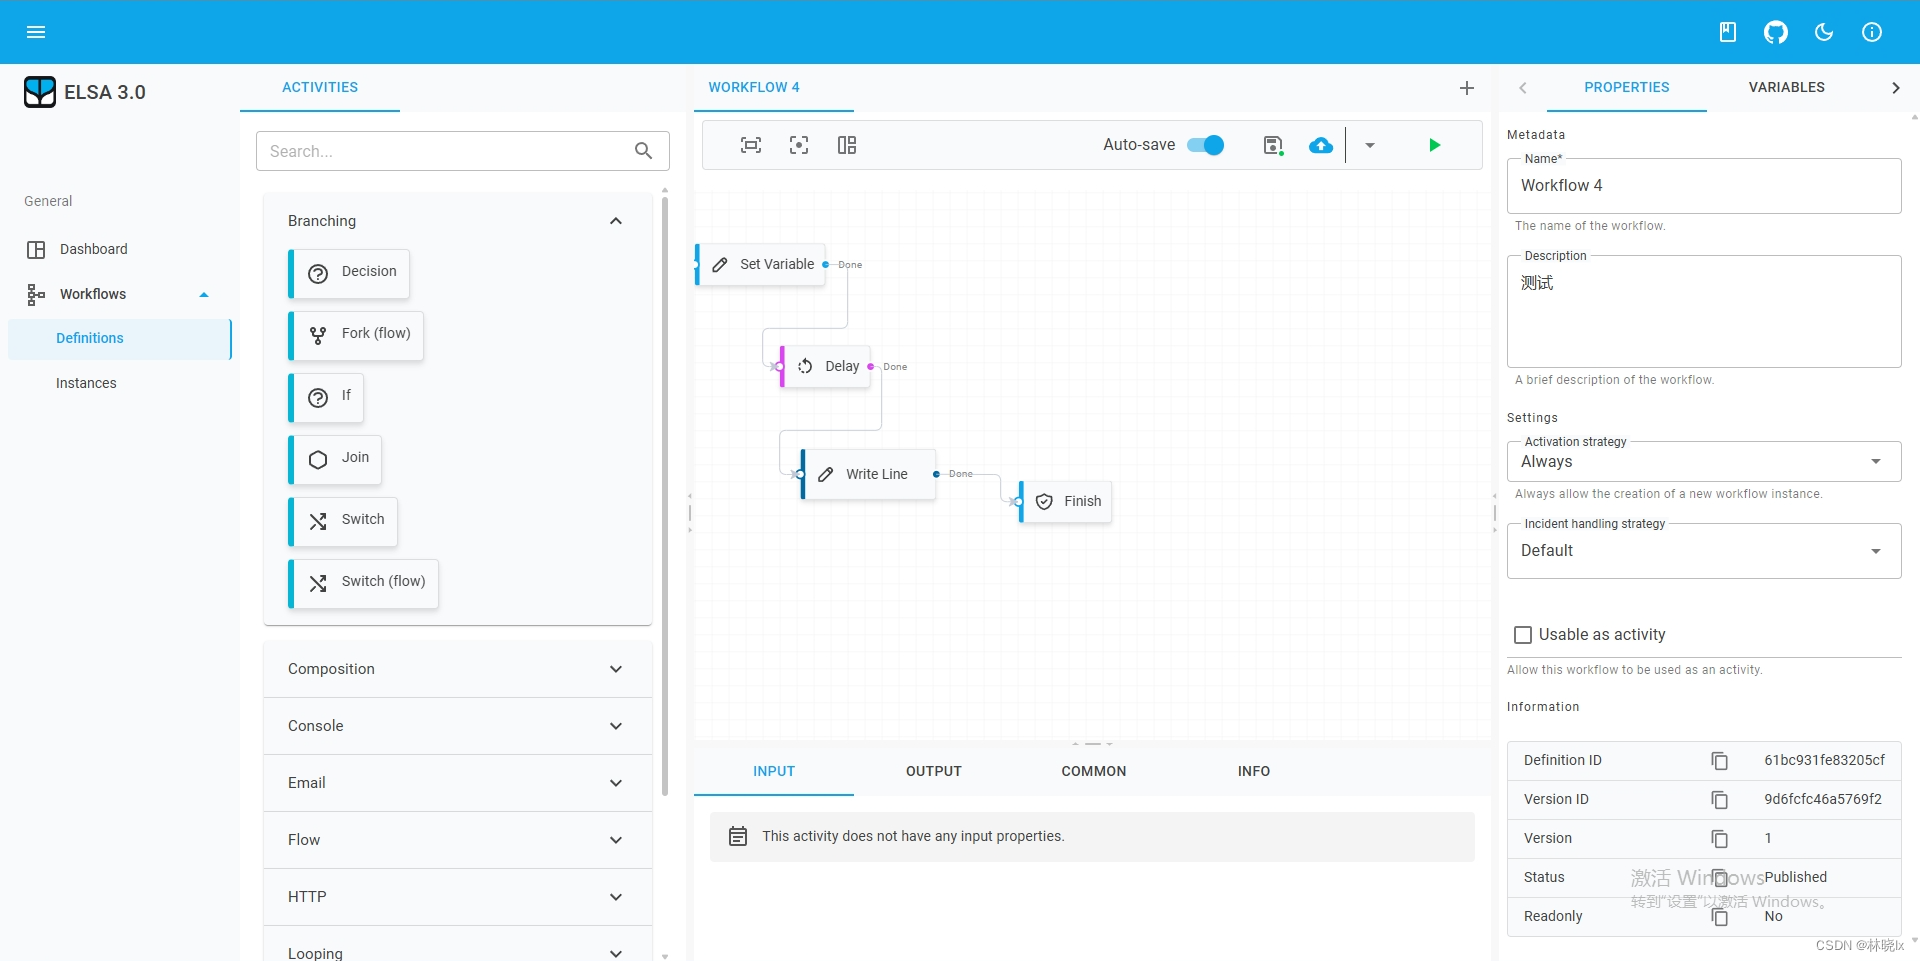This screenshot has width=1920, height=961.
Task: Run the workflow with play button
Action: 1434,145
